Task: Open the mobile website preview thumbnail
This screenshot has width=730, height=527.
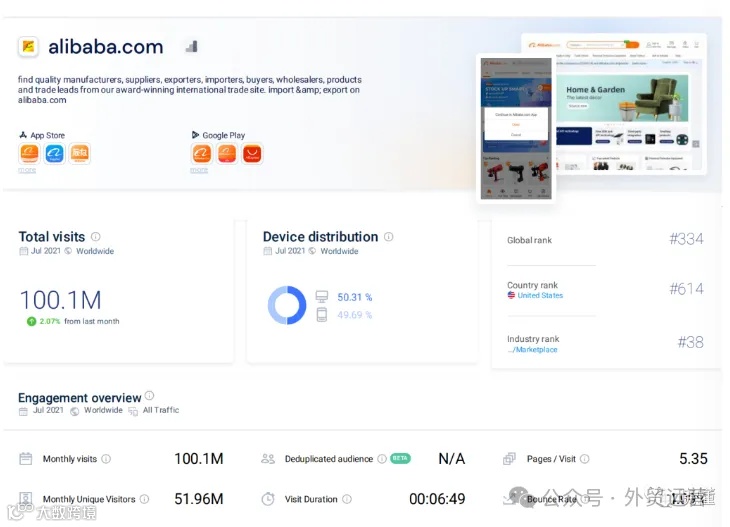Action: tap(516, 128)
